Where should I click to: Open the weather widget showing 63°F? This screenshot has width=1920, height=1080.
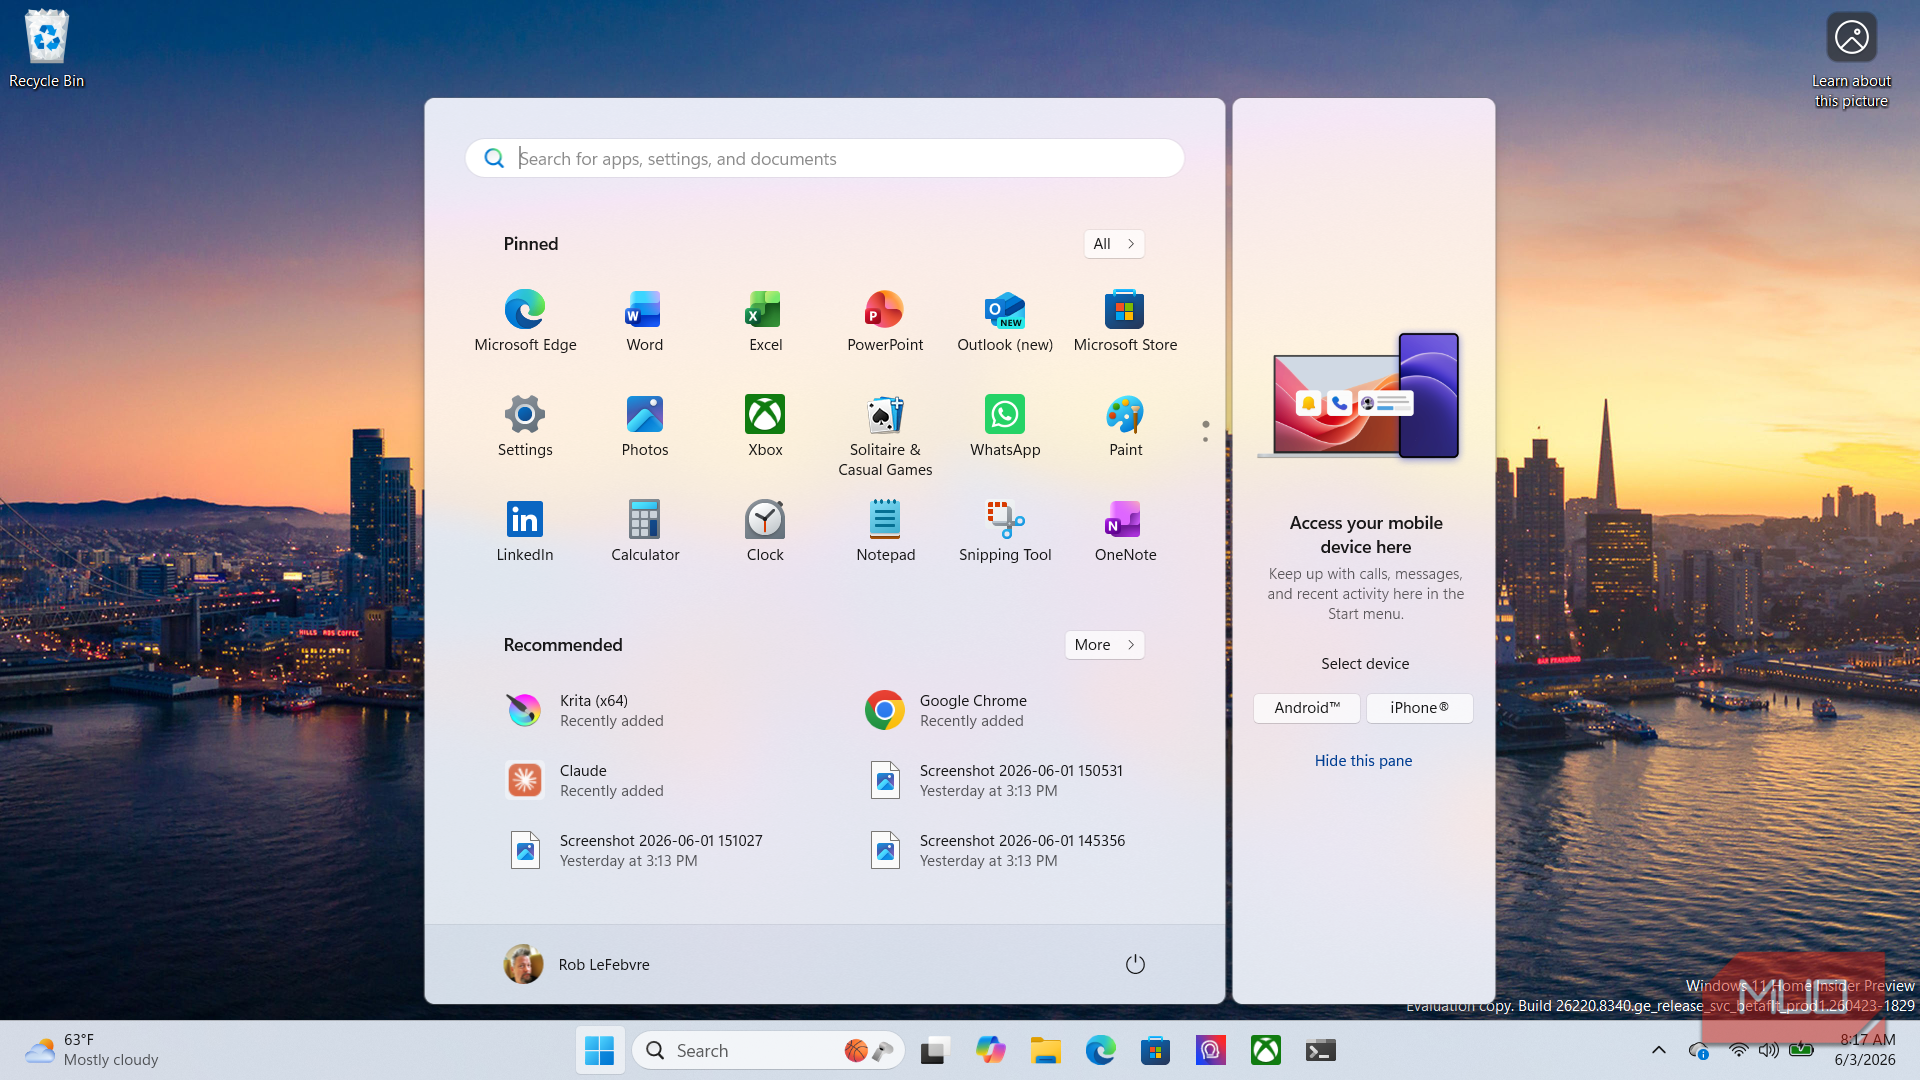[x=92, y=1050]
